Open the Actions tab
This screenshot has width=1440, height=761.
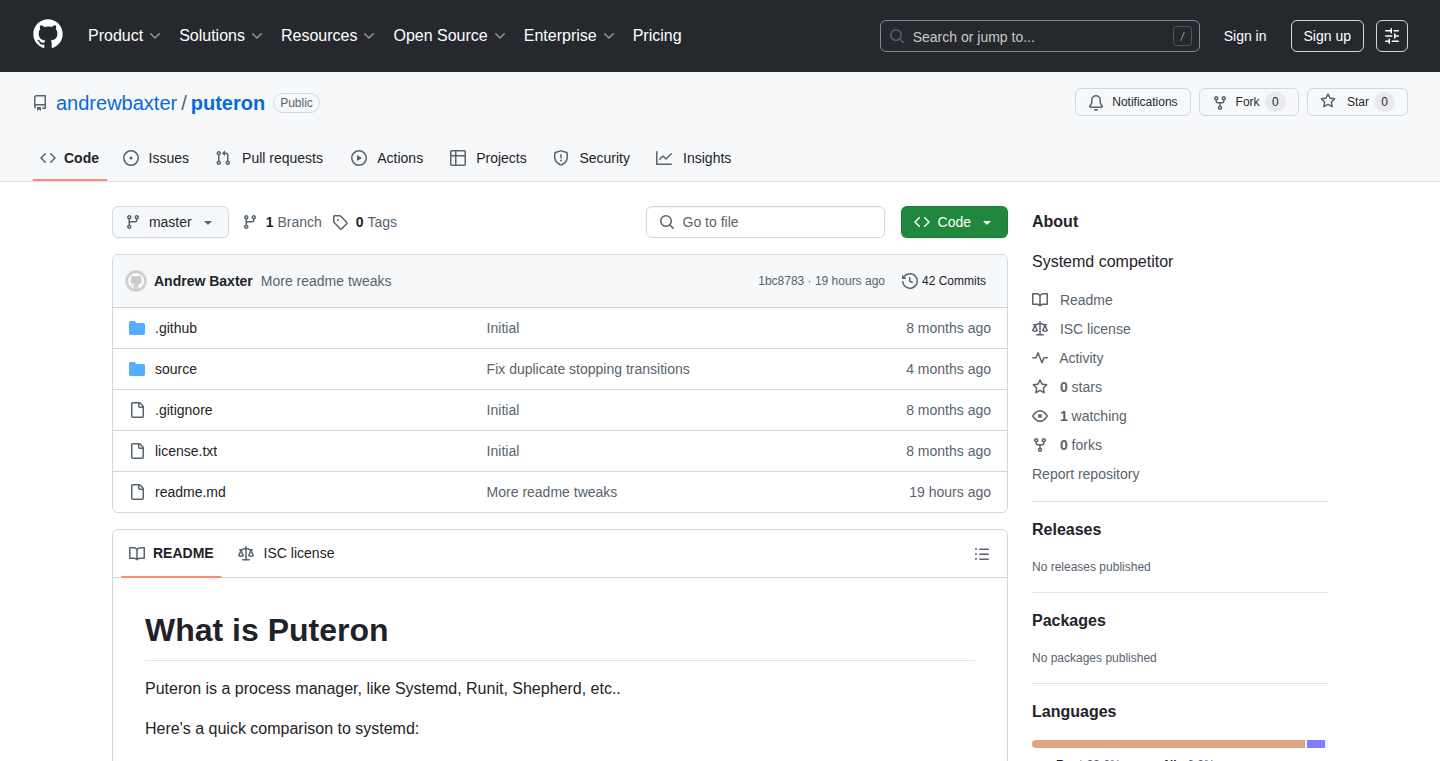tap(387, 158)
